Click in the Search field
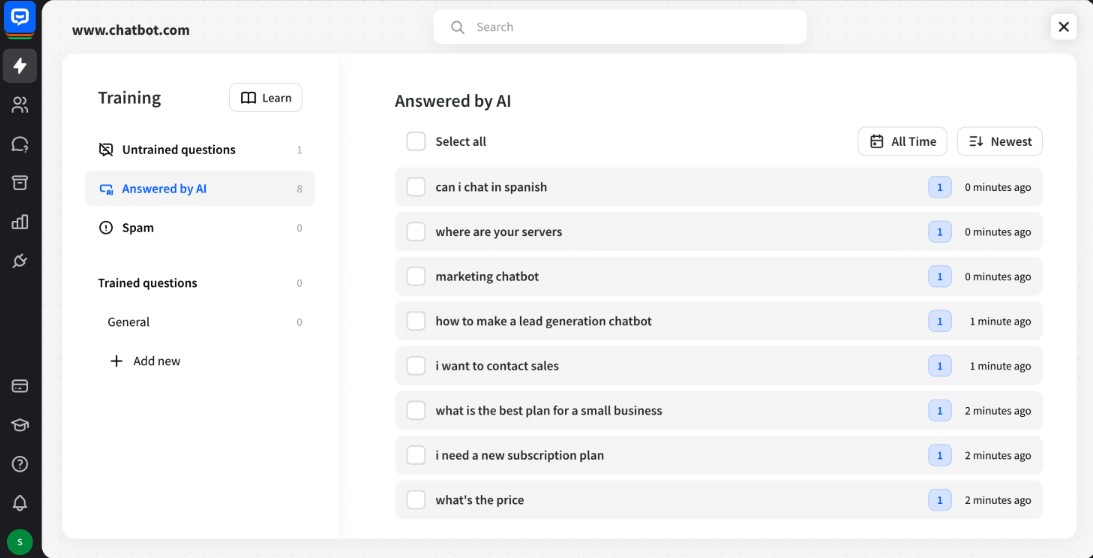1093x558 pixels. (x=620, y=27)
